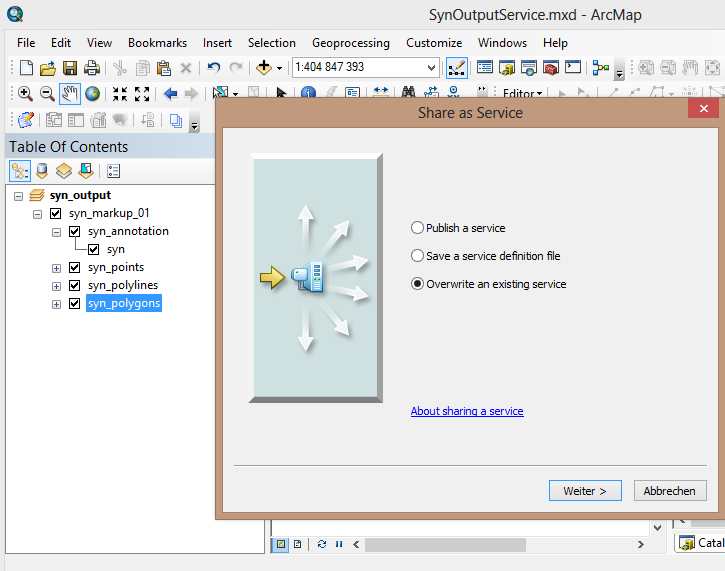Open the Editor toolbar icon
This screenshot has width=725, height=571.
coord(457,68)
